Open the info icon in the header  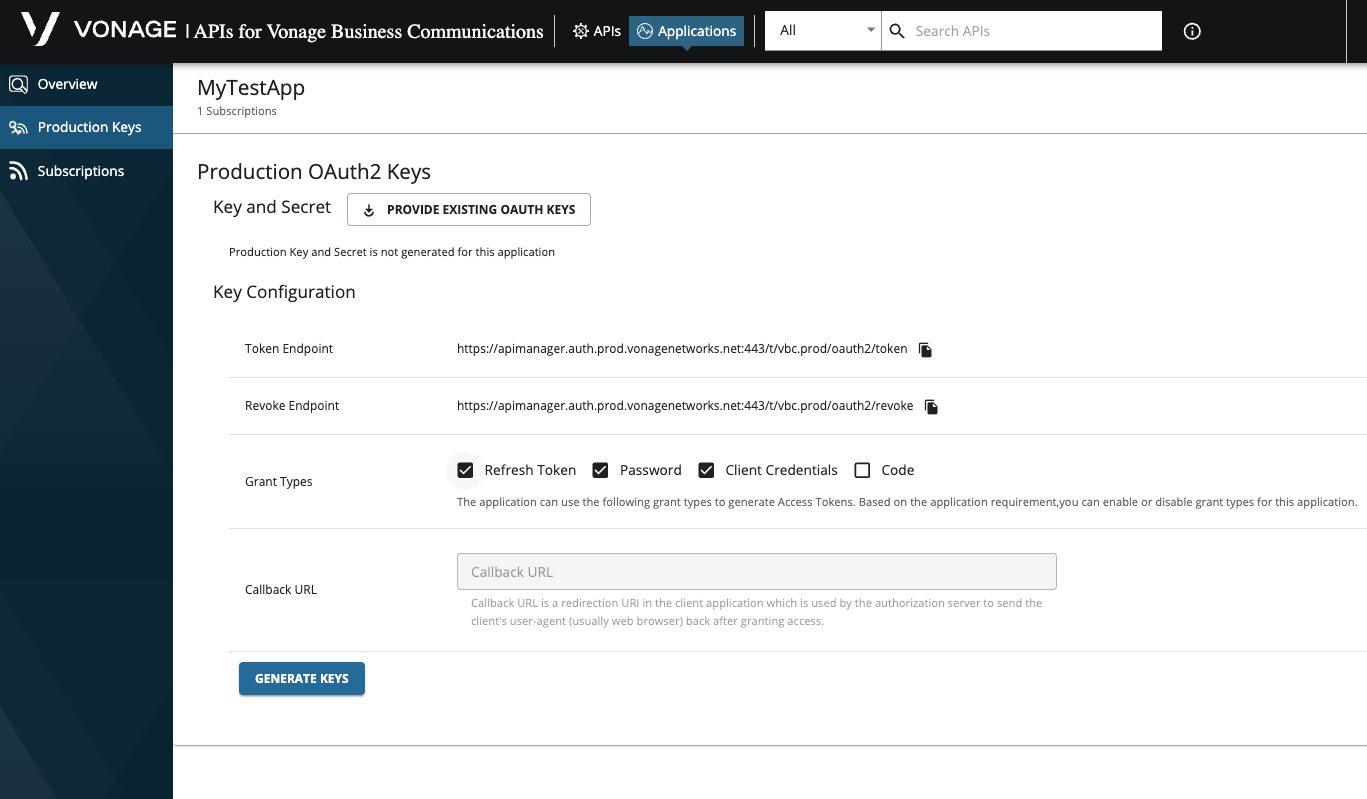[x=1192, y=31]
